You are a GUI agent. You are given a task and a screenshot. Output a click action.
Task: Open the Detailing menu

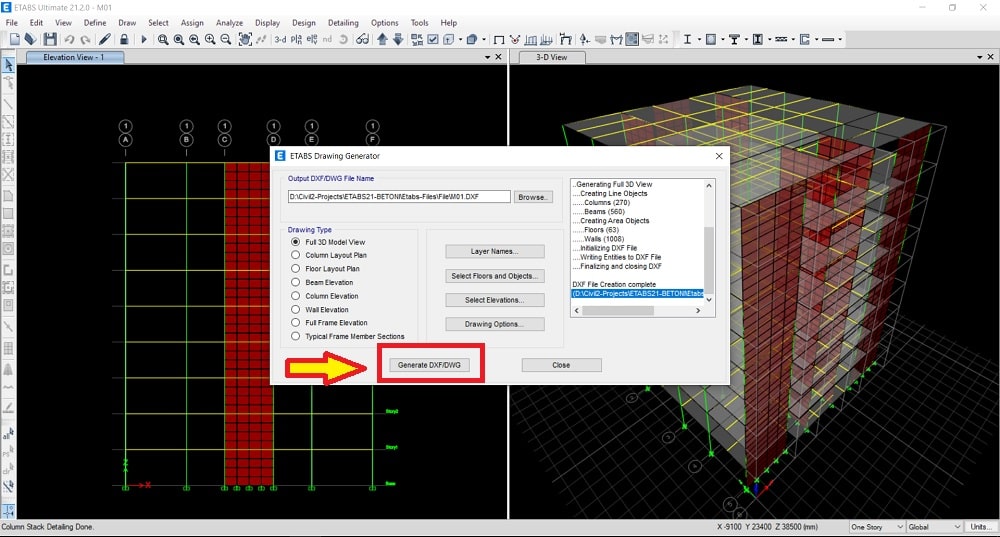pyautogui.click(x=343, y=22)
